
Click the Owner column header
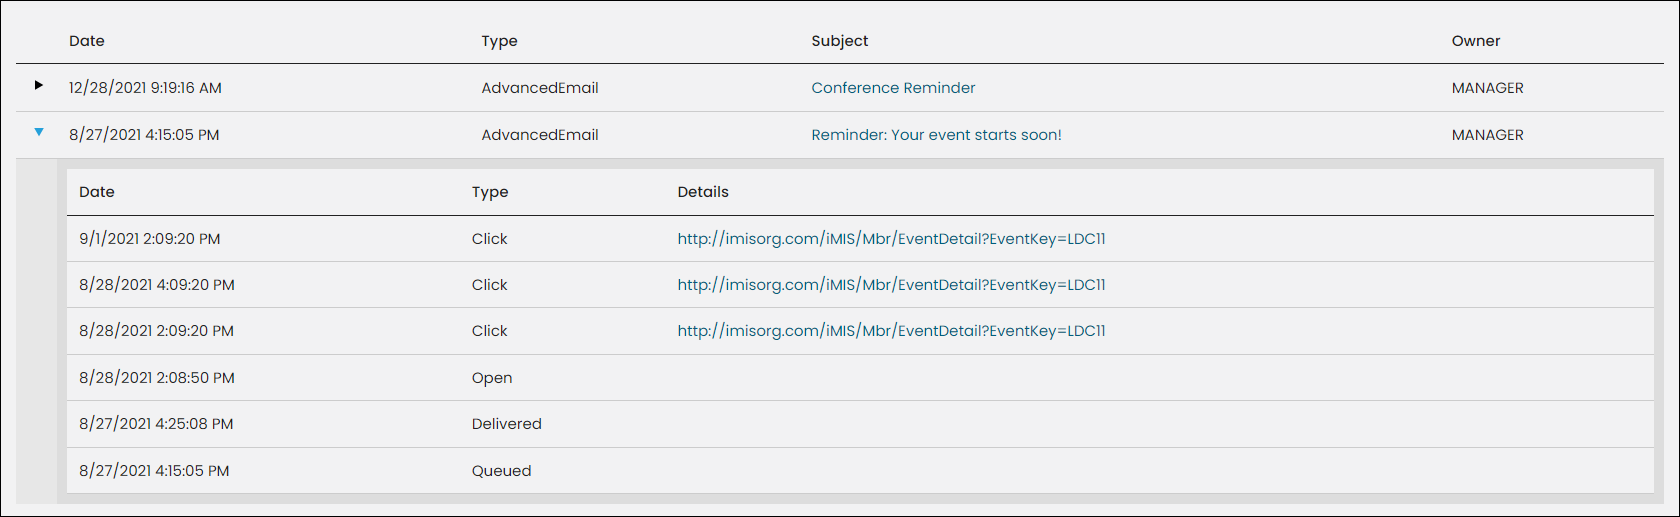[x=1476, y=41]
